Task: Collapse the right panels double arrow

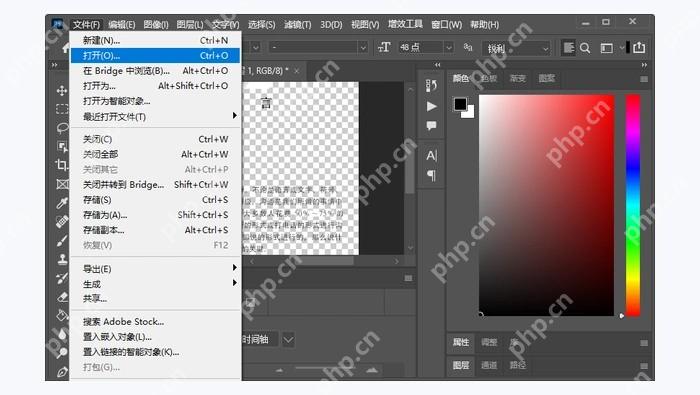Action: pyautogui.click(x=644, y=65)
